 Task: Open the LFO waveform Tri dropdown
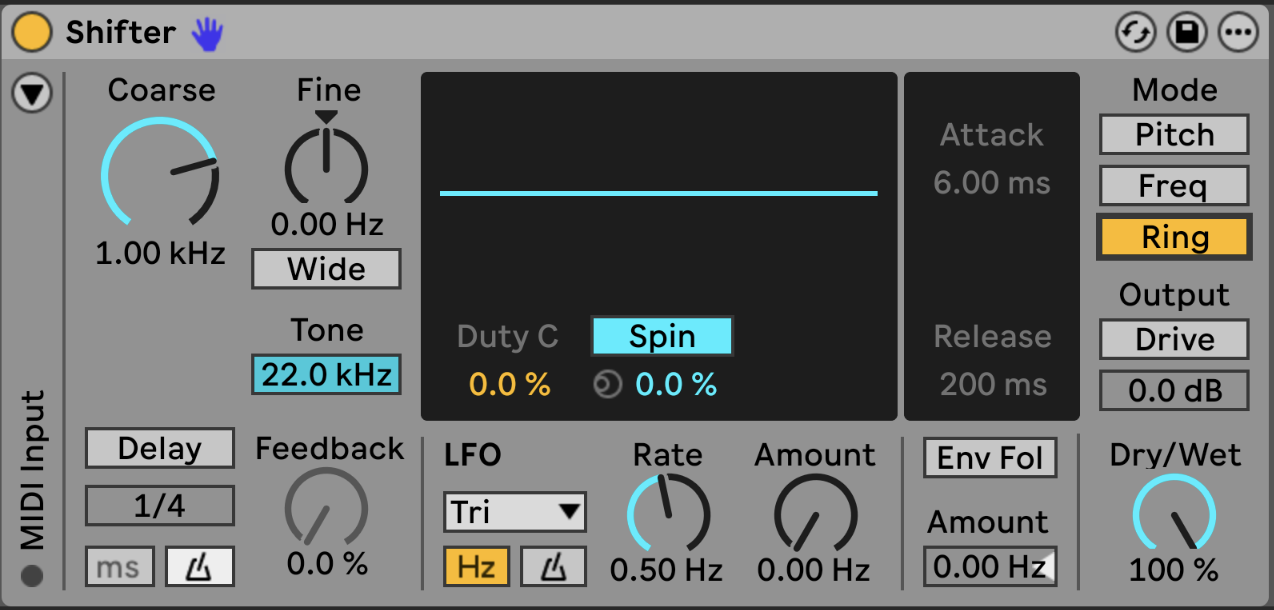515,512
